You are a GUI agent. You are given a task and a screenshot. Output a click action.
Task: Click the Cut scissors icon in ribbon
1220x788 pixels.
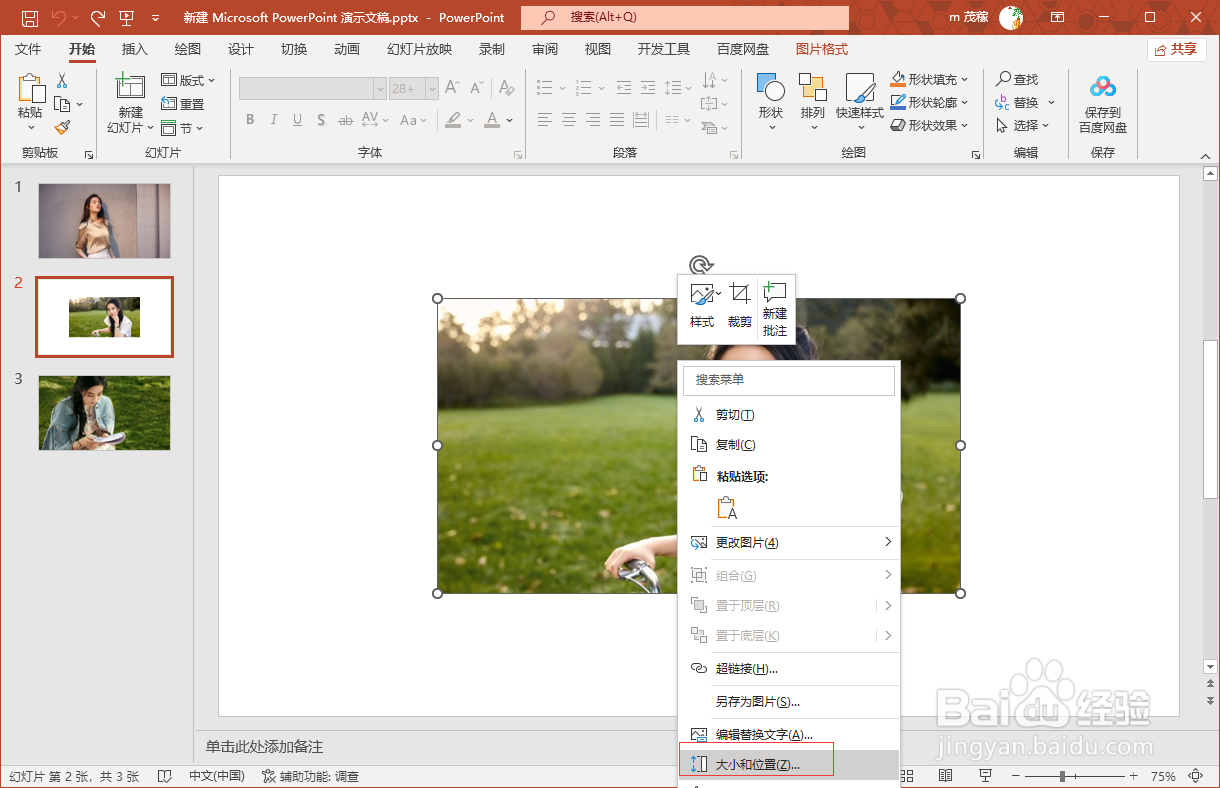pyautogui.click(x=62, y=81)
